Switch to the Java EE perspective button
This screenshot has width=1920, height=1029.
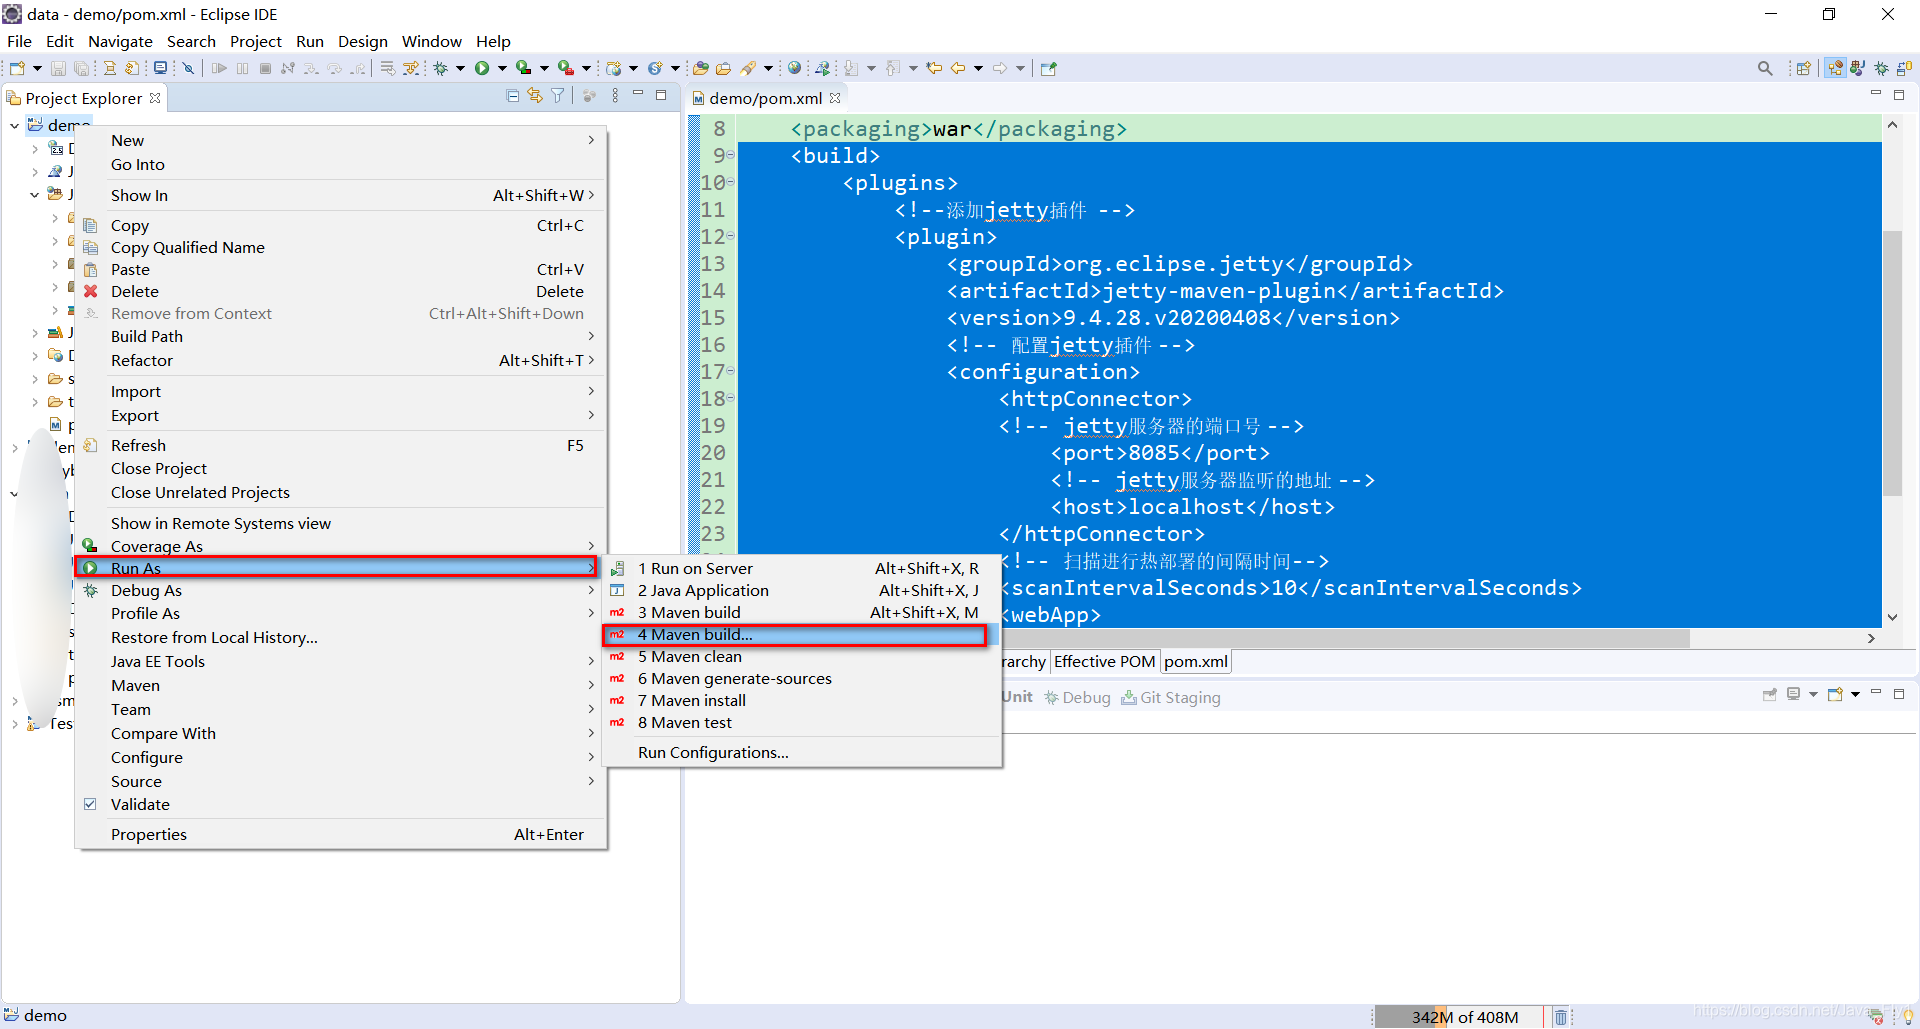(1835, 68)
